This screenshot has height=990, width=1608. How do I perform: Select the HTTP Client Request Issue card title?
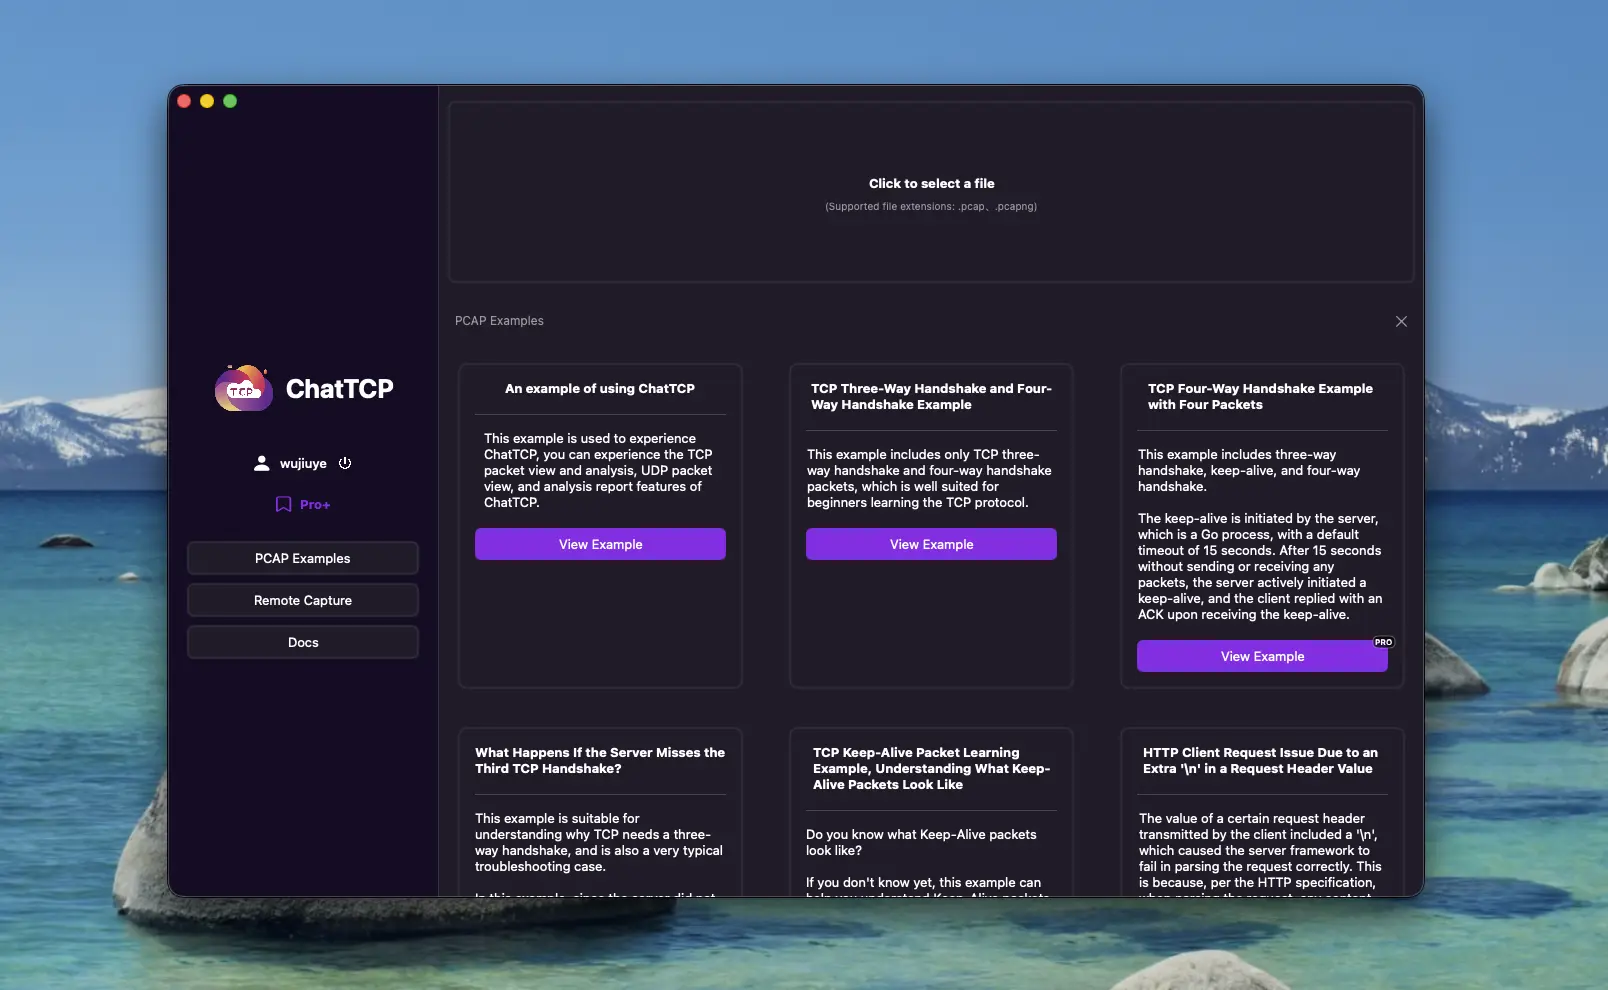[1260, 760]
